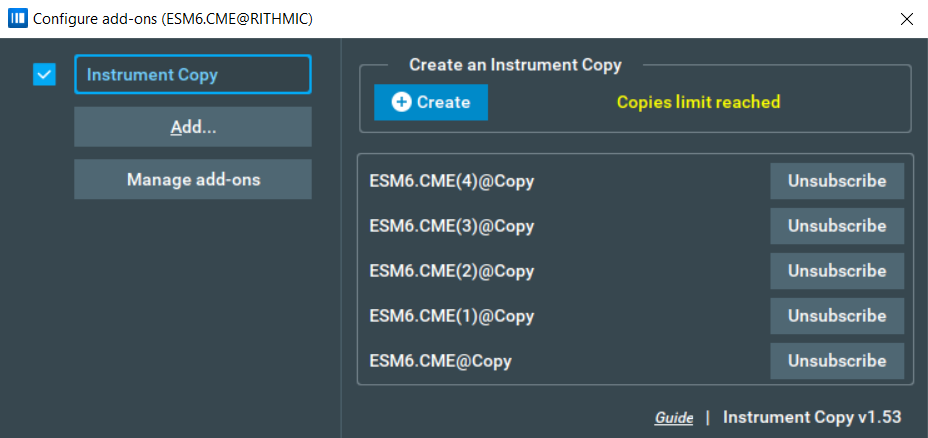Open the Guide link
928x438 pixels.
pos(674,418)
